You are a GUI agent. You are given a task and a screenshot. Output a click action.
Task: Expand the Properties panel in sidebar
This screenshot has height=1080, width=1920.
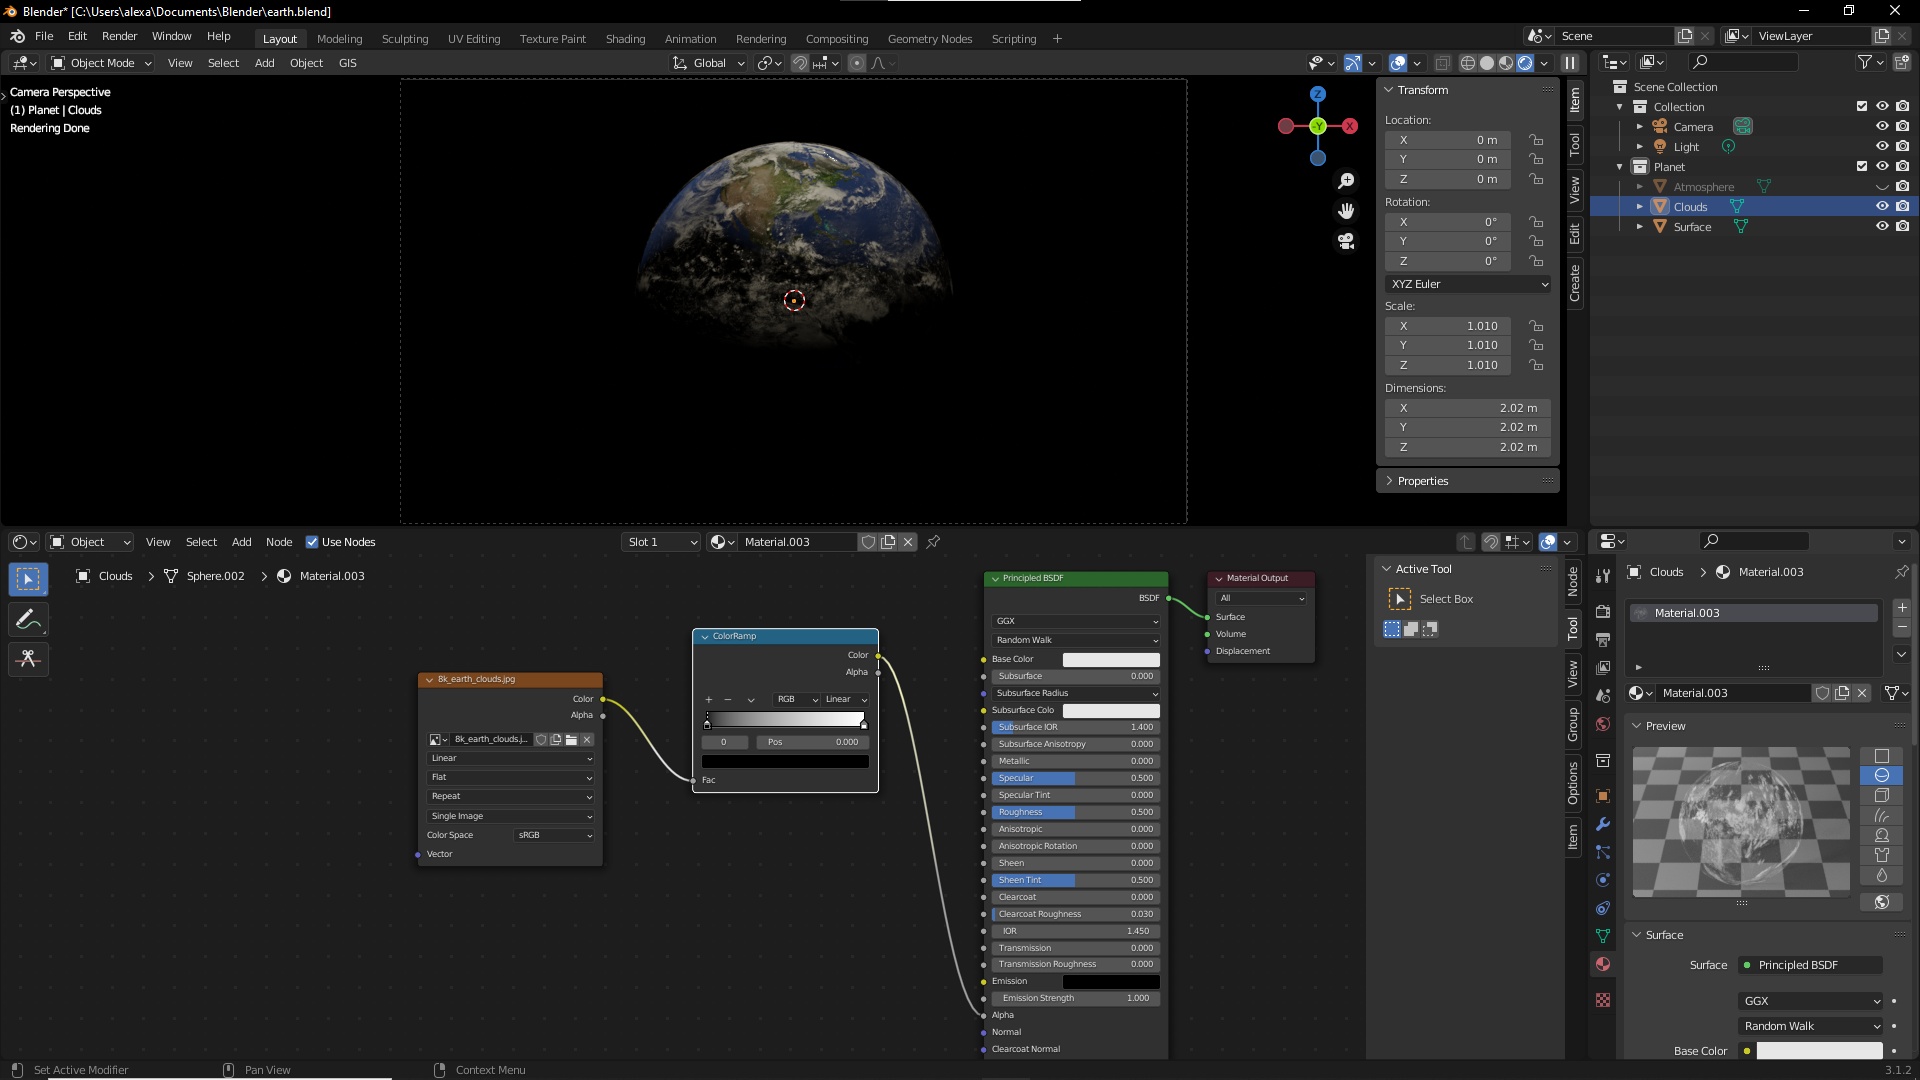point(1422,481)
